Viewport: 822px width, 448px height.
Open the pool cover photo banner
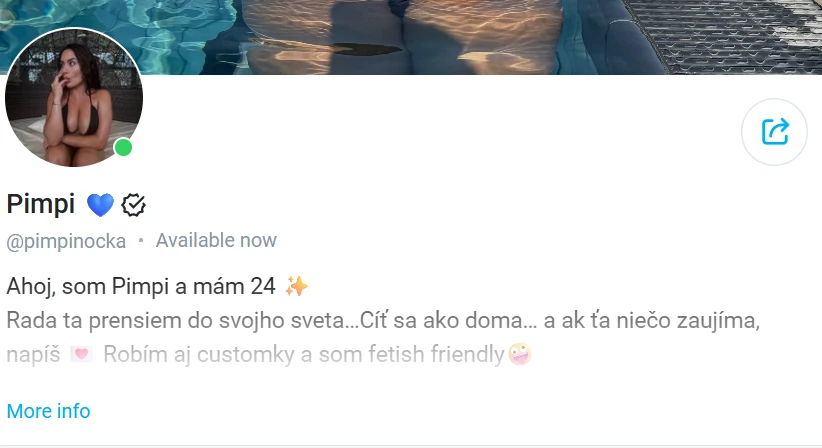(x=411, y=37)
